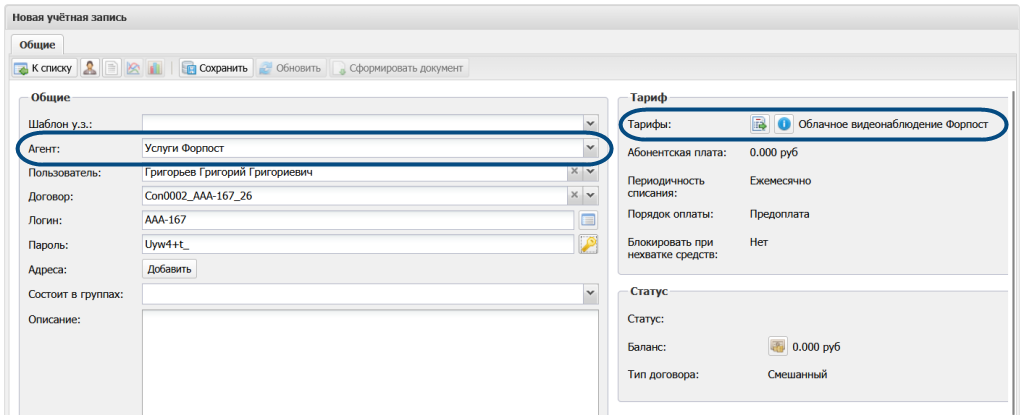Click 'Сформировать документ' button
The image size is (1024, 415).
400,68
